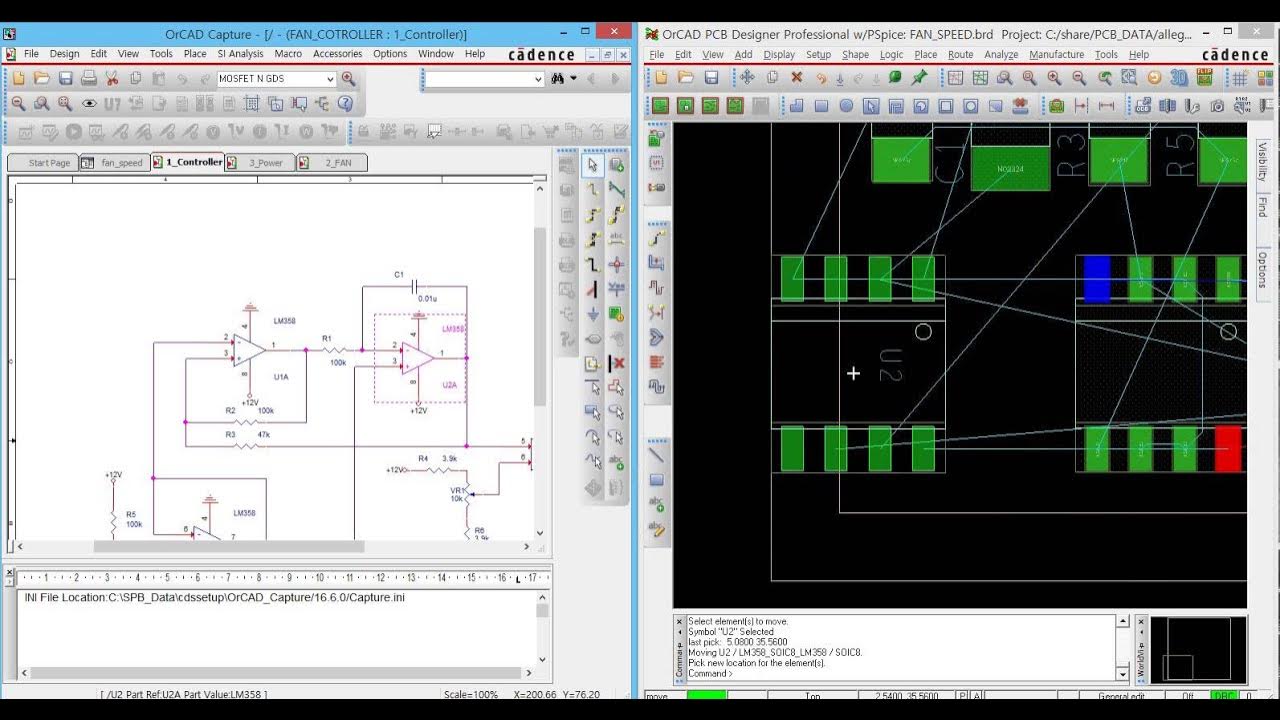Image resolution: width=1280 pixels, height=720 pixels.
Task: Click the eye-shaped Fisheye view icon in Capture
Action: pos(89,103)
